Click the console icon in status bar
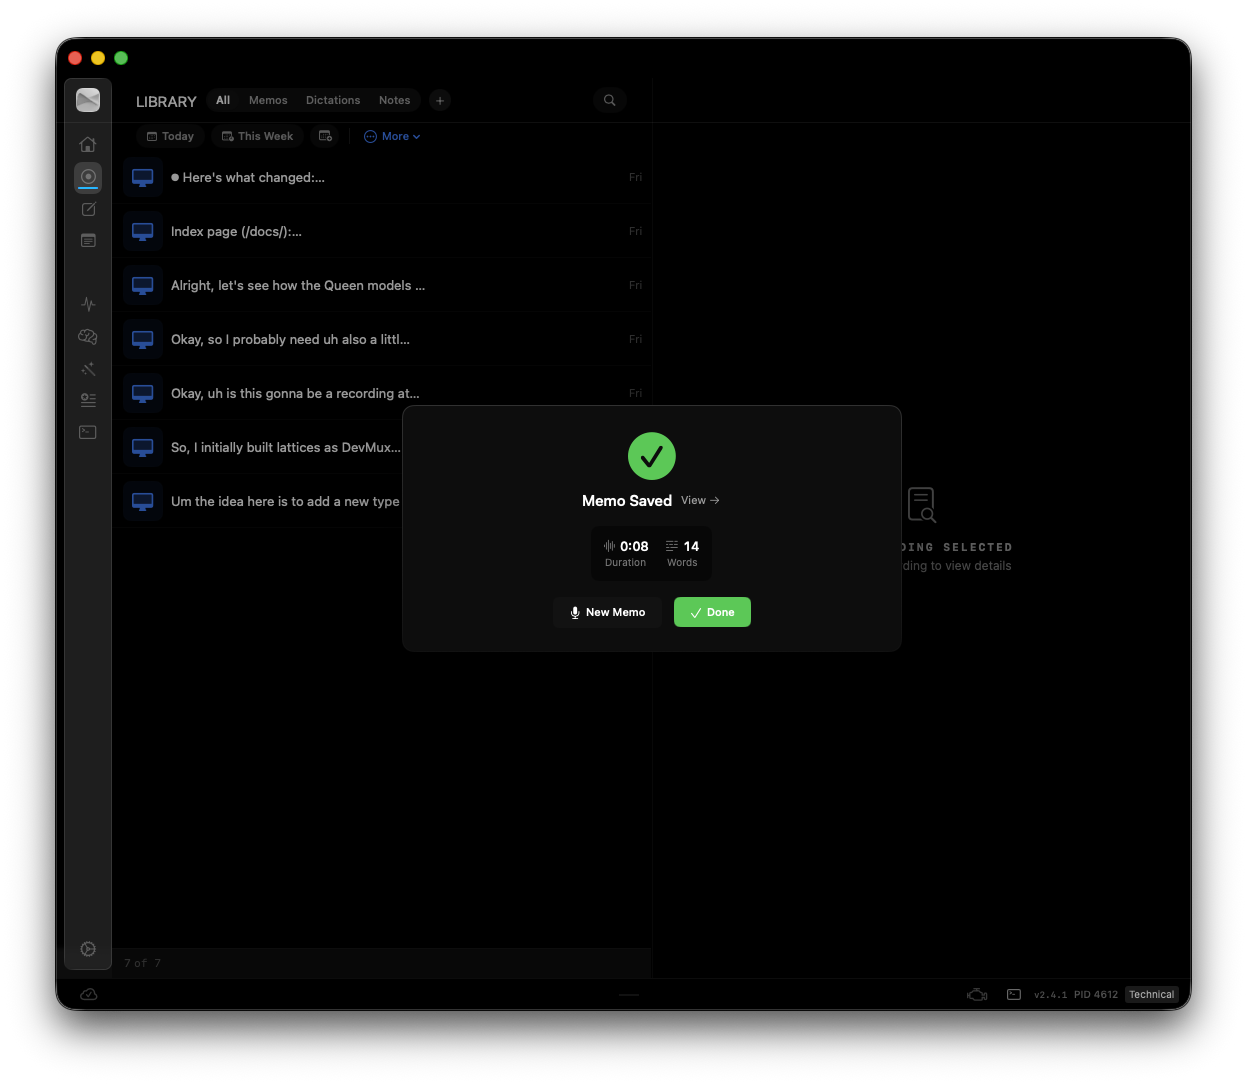This screenshot has height=1084, width=1247. coord(1014,995)
